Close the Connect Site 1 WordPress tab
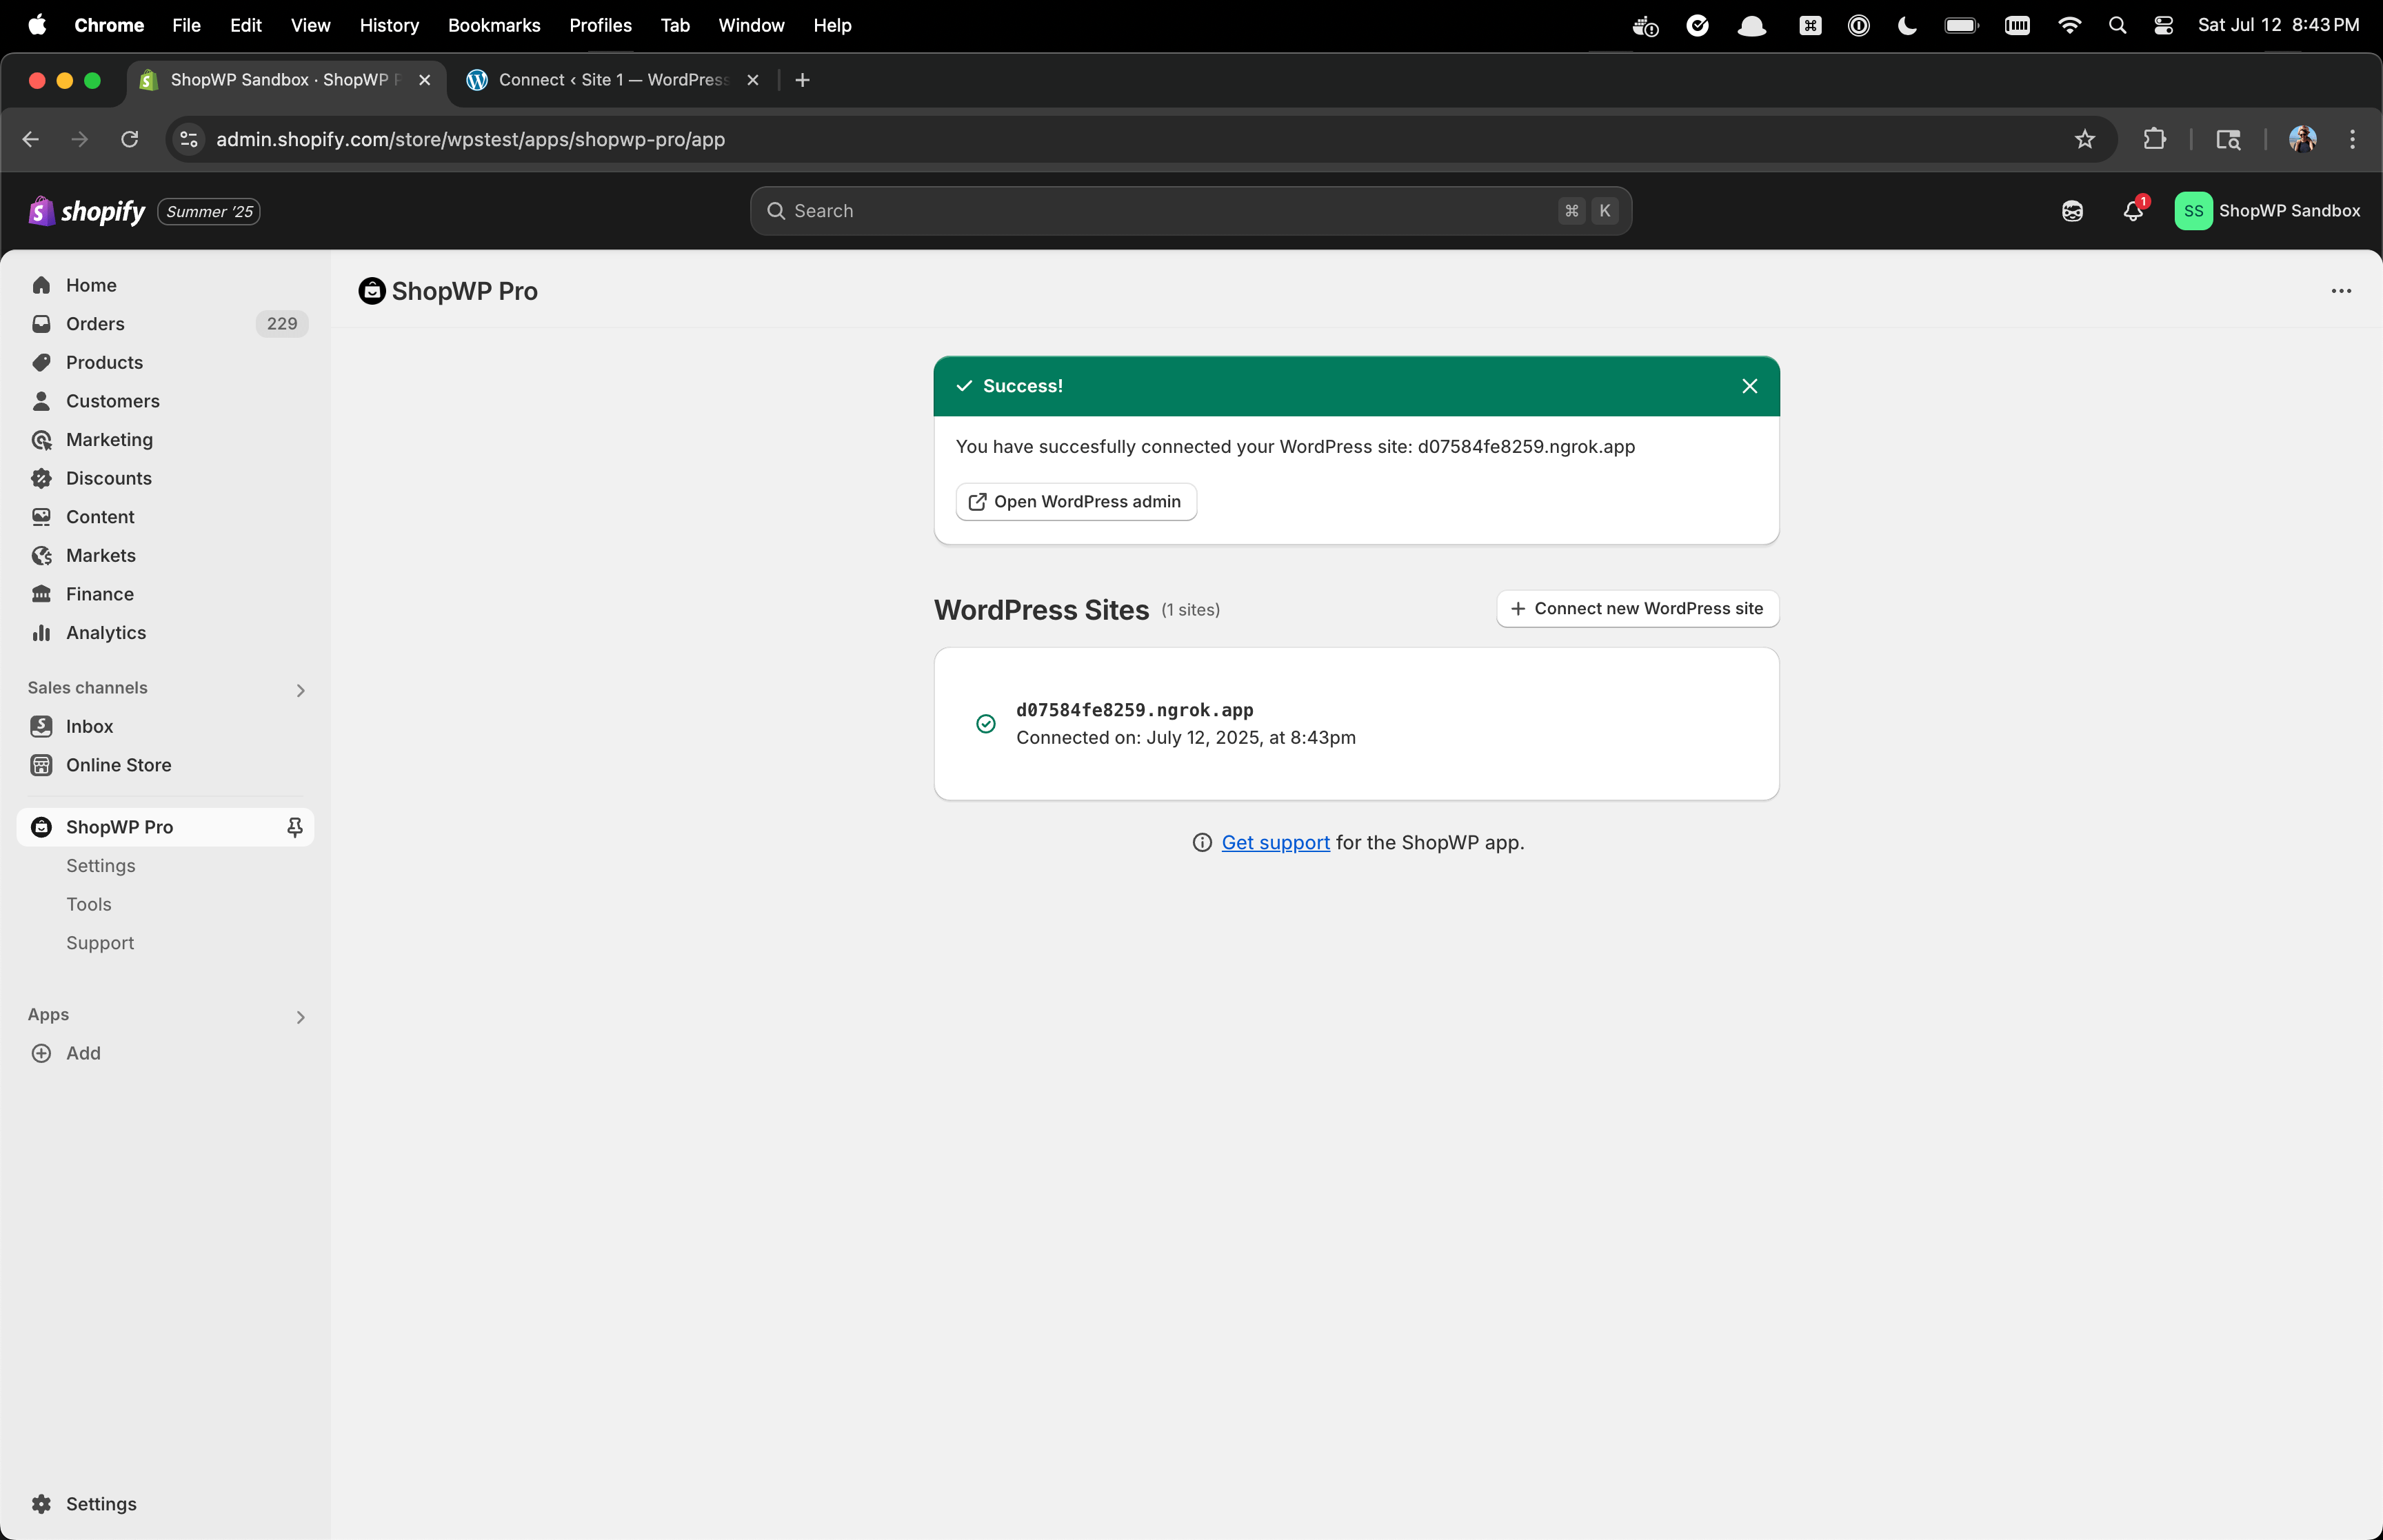The width and height of the screenshot is (2383, 1540). click(x=753, y=80)
